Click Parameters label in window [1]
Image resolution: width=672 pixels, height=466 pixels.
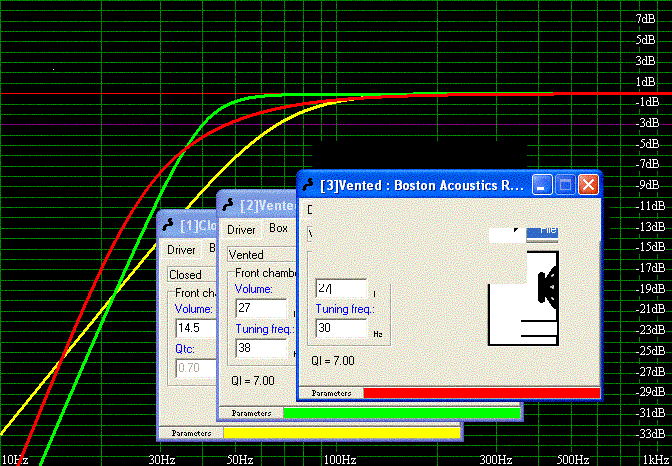point(191,433)
